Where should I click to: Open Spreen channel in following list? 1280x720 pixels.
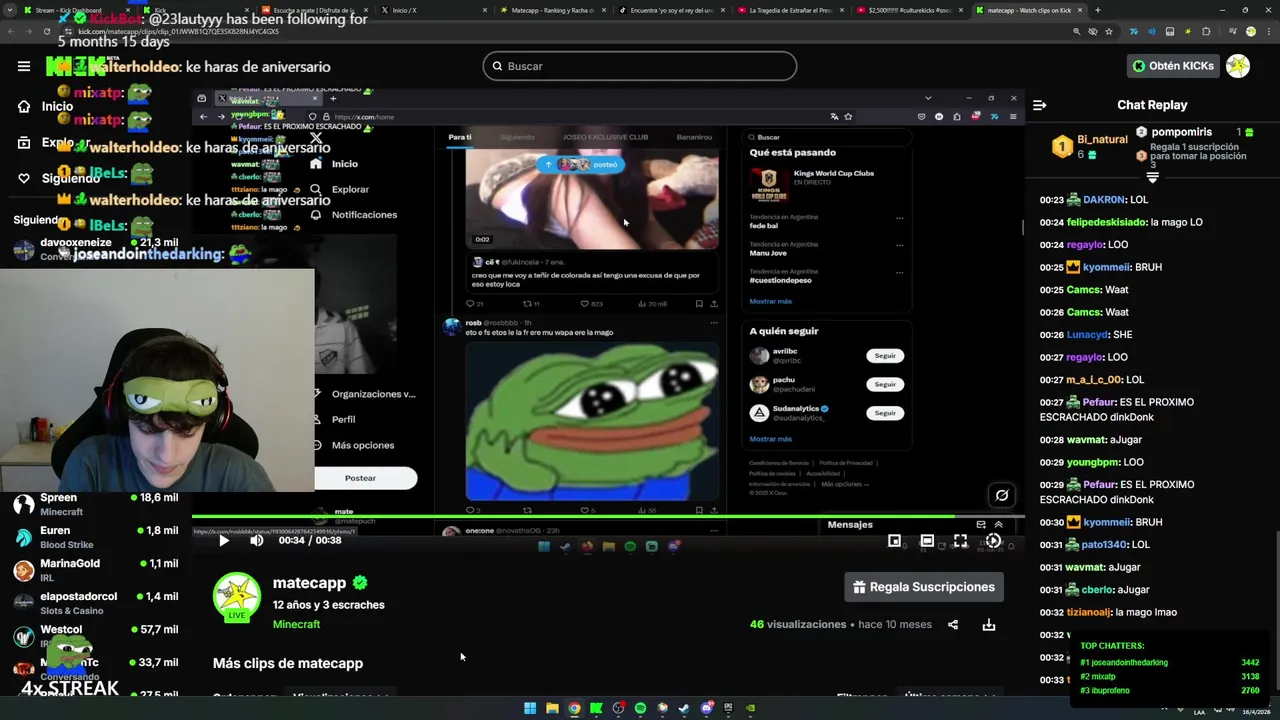[96, 504]
